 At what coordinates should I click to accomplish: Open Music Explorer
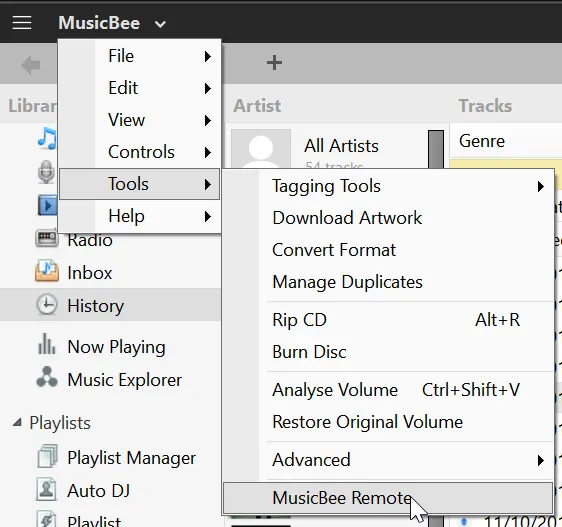tap(125, 380)
